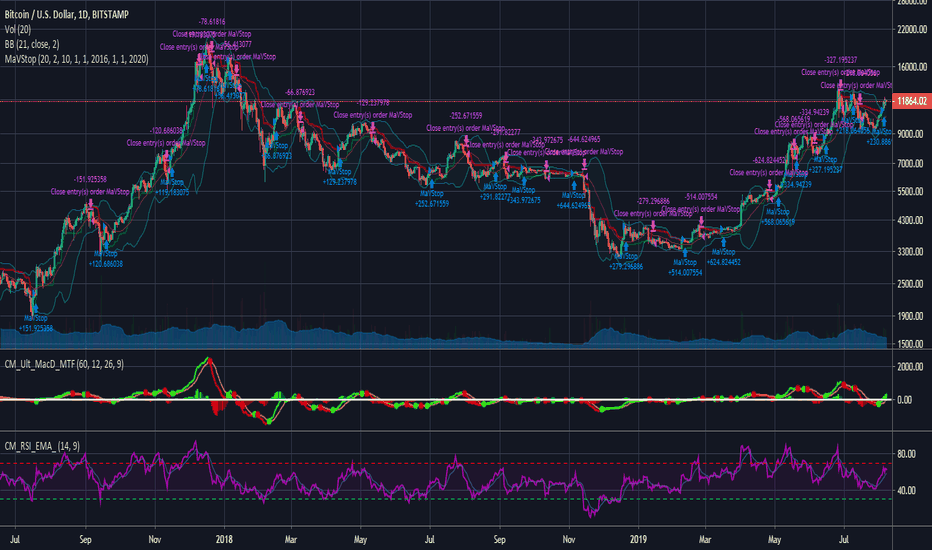
Task: Click the +151.925358 trade profit label
Action: point(36,328)
